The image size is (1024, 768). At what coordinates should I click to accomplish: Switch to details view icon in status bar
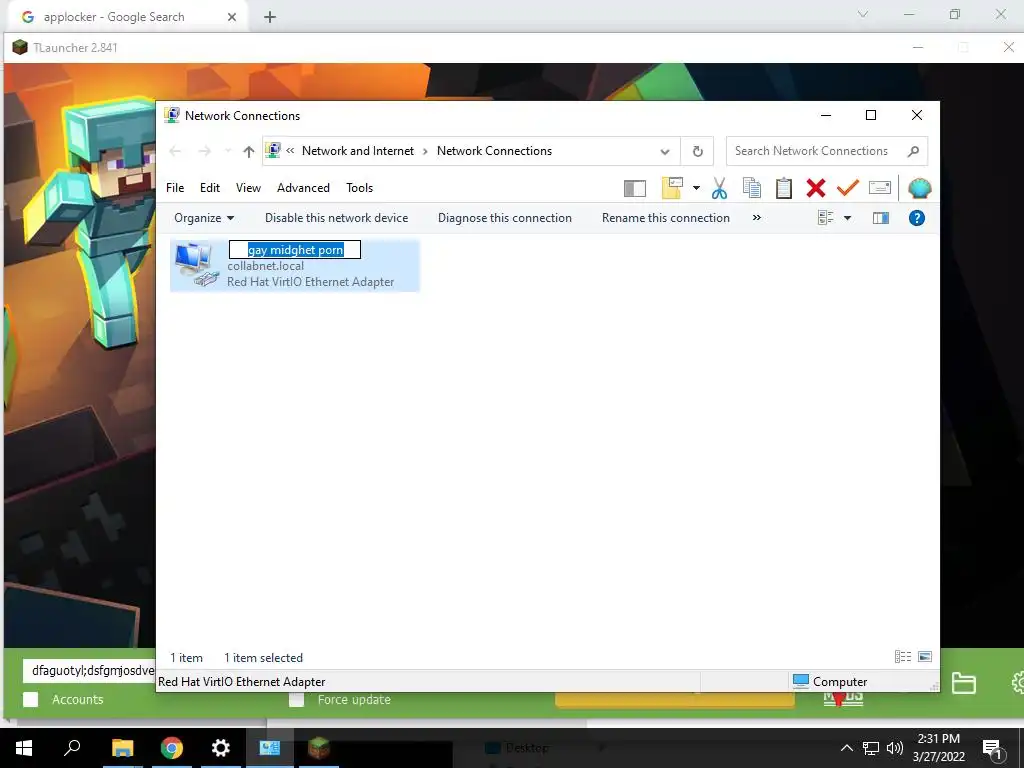coord(903,657)
